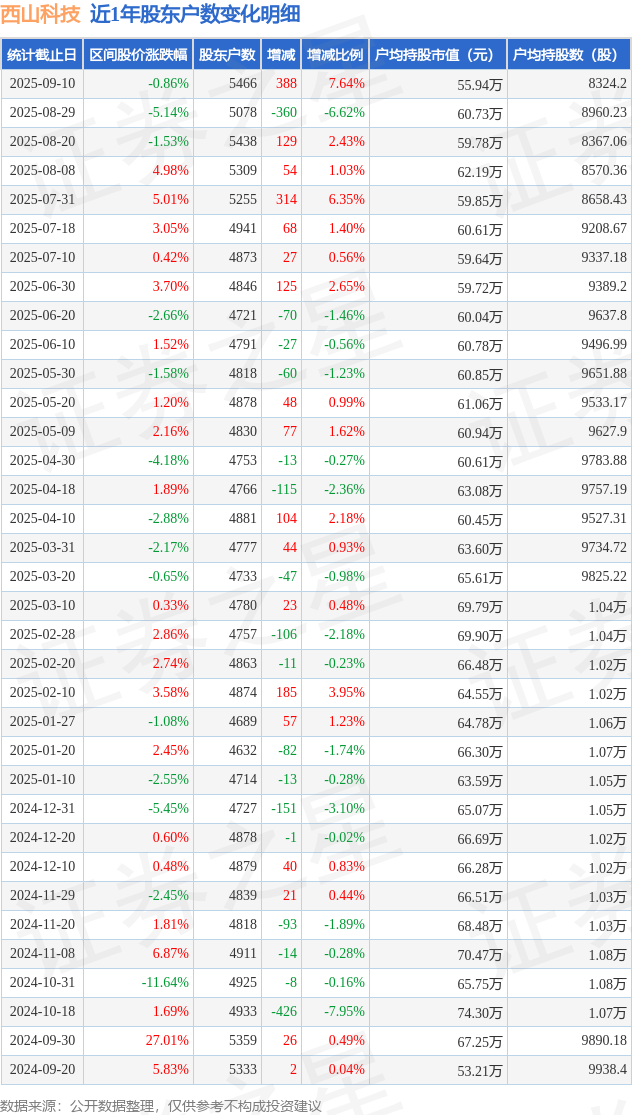632x1115 pixels.
Task: Select the -426 shareholder decrease cell
Action: point(284,1012)
